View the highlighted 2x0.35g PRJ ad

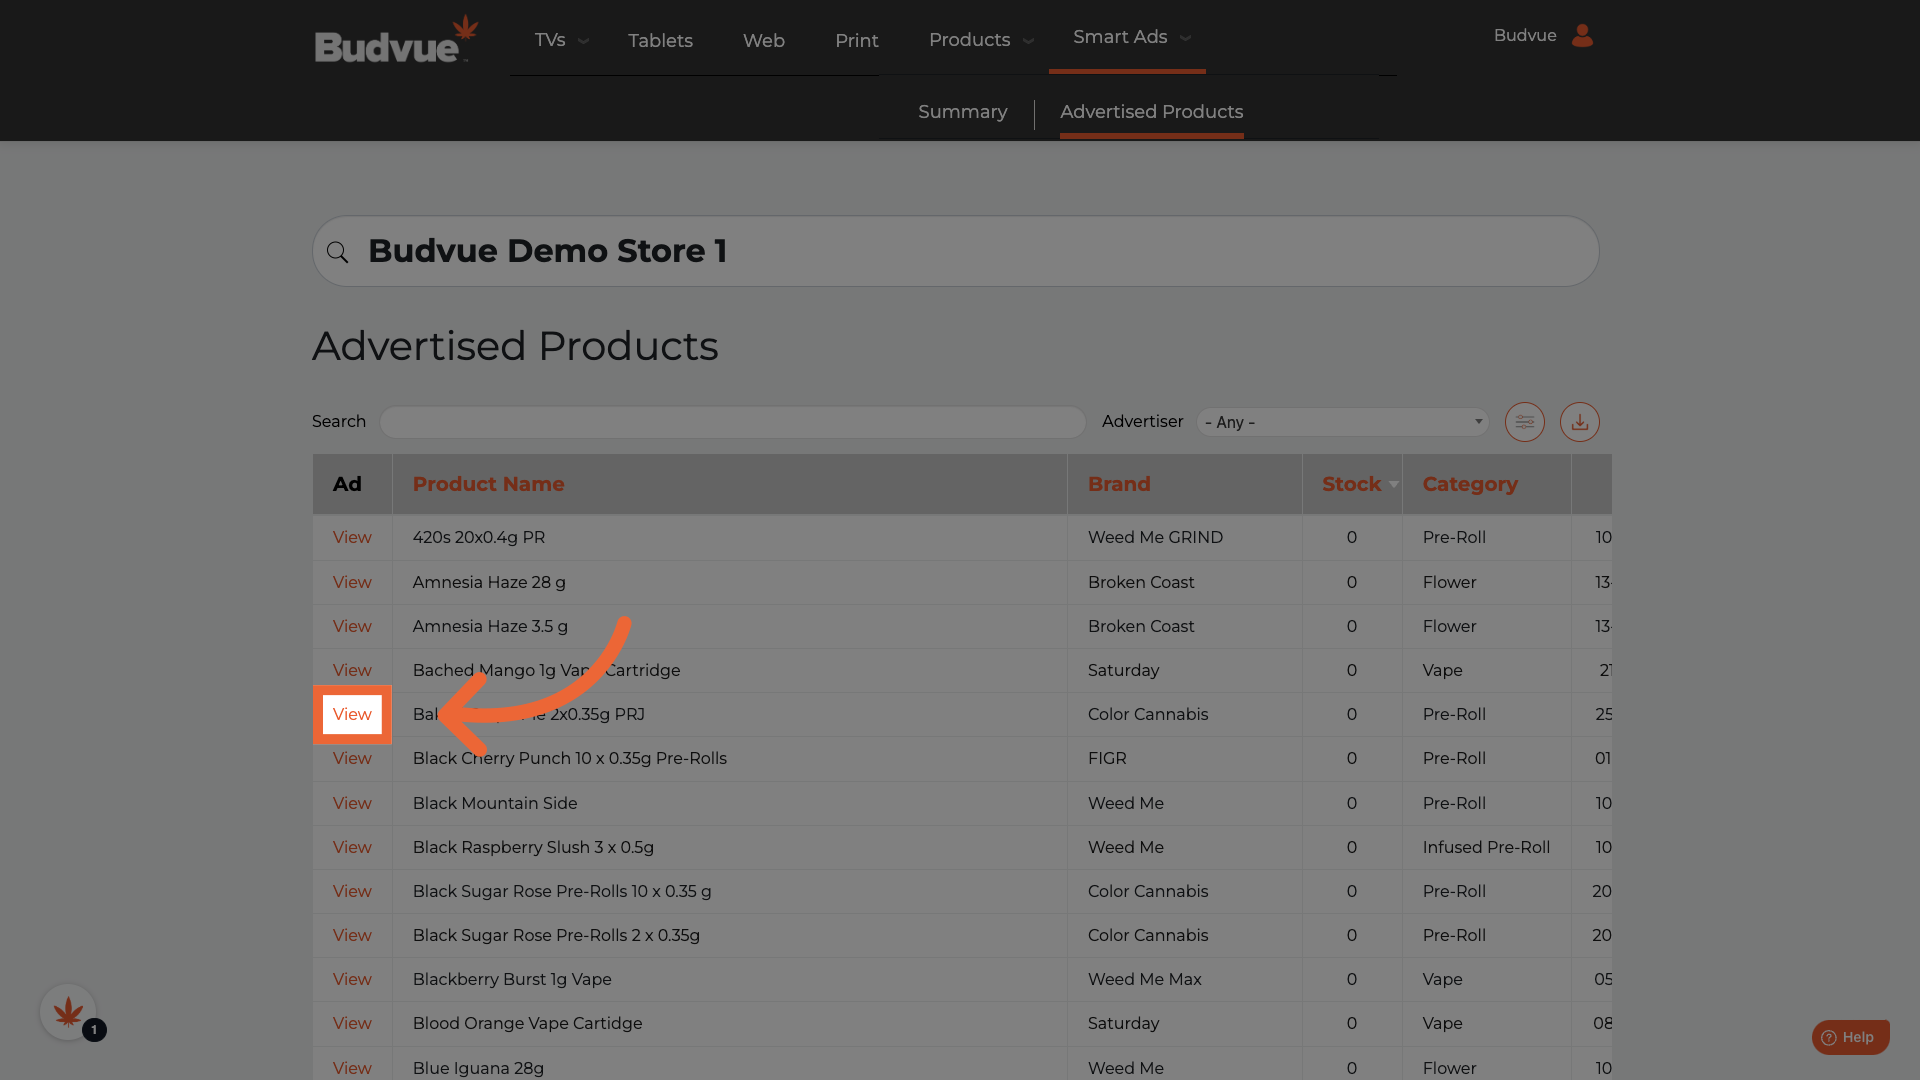pos(352,714)
